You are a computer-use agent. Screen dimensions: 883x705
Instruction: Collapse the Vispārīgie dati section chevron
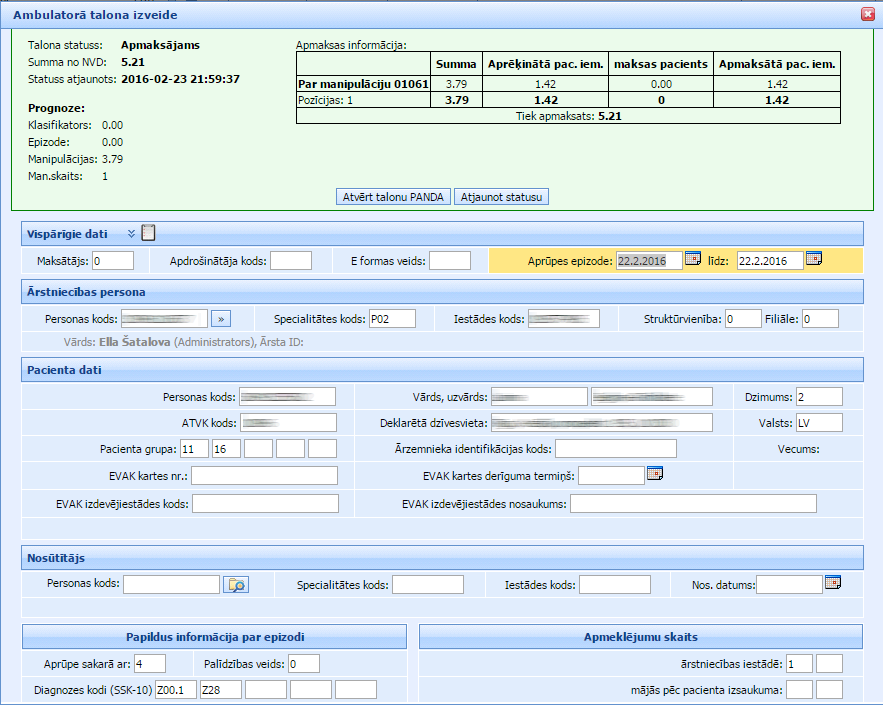tap(131, 233)
